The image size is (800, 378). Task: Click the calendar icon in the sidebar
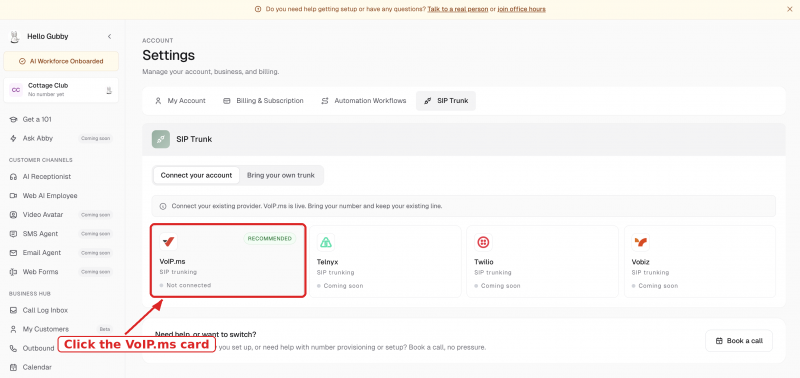[x=13, y=367]
